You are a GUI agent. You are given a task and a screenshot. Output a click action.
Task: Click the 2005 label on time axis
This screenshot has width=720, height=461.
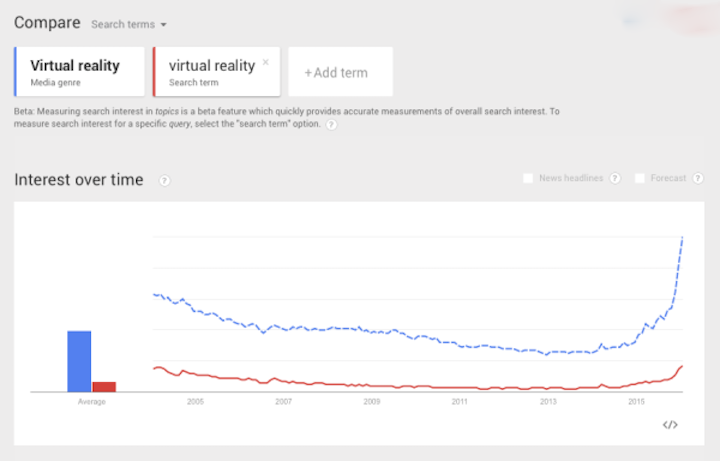tap(195, 402)
